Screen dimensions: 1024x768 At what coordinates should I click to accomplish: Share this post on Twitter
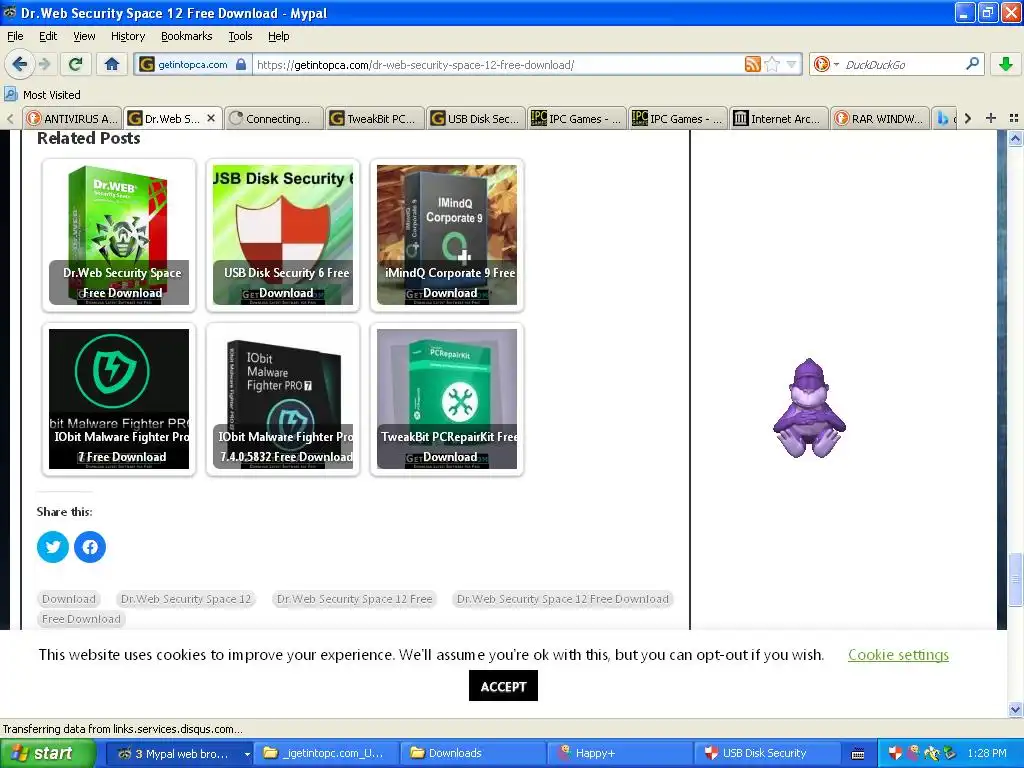[53, 547]
